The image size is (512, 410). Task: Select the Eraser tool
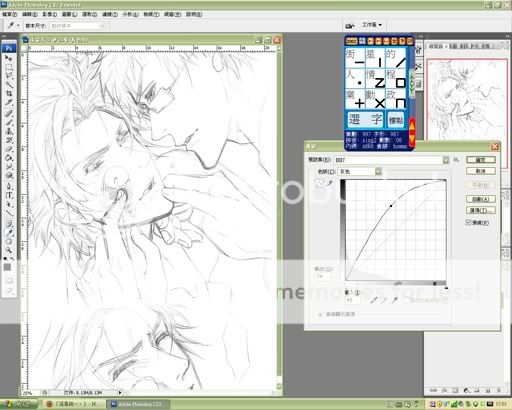tap(9, 149)
